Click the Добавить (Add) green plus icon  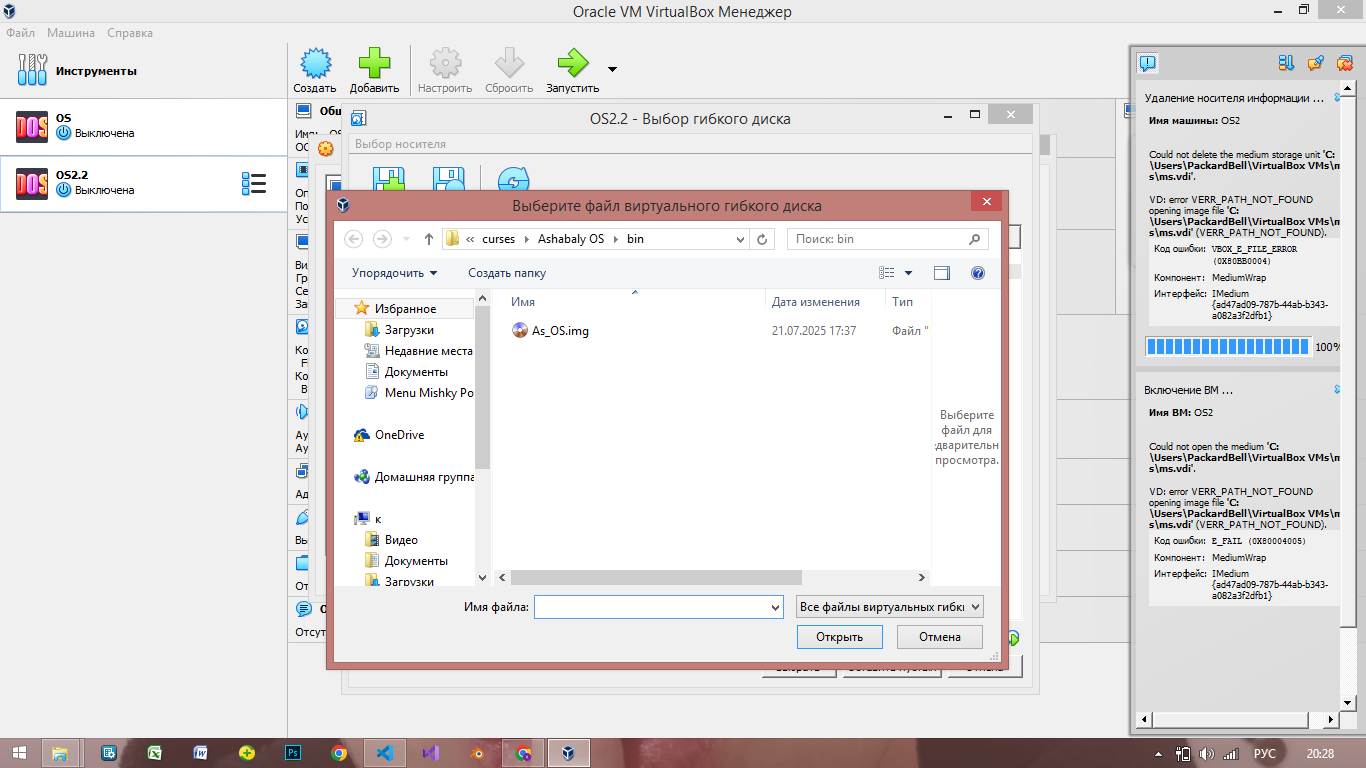[374, 64]
